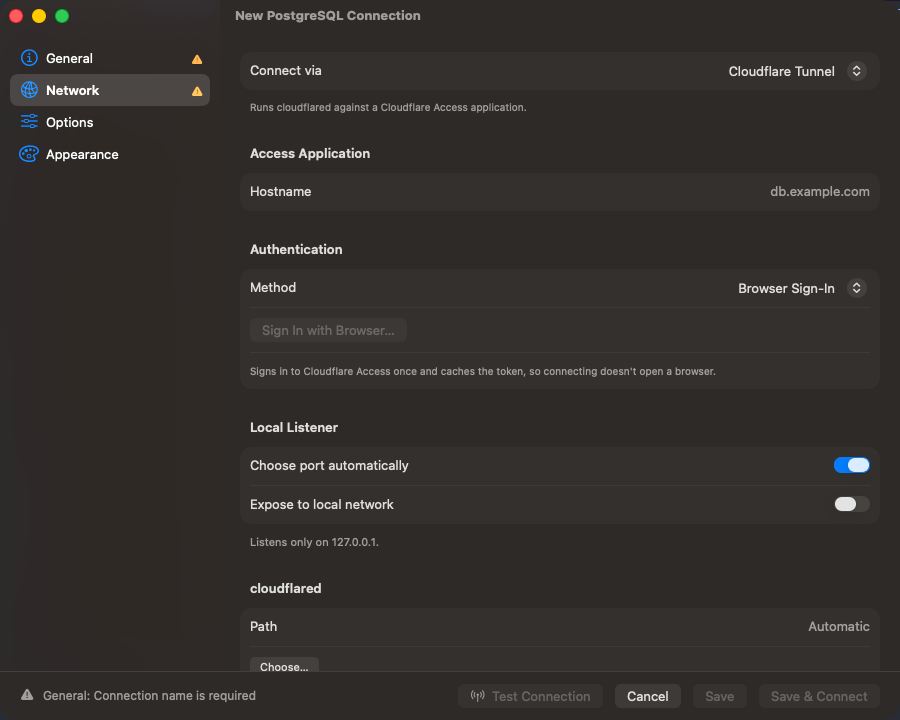Image resolution: width=900 pixels, height=720 pixels.
Task: Click the Appearance palette icon
Action: (x=29, y=154)
